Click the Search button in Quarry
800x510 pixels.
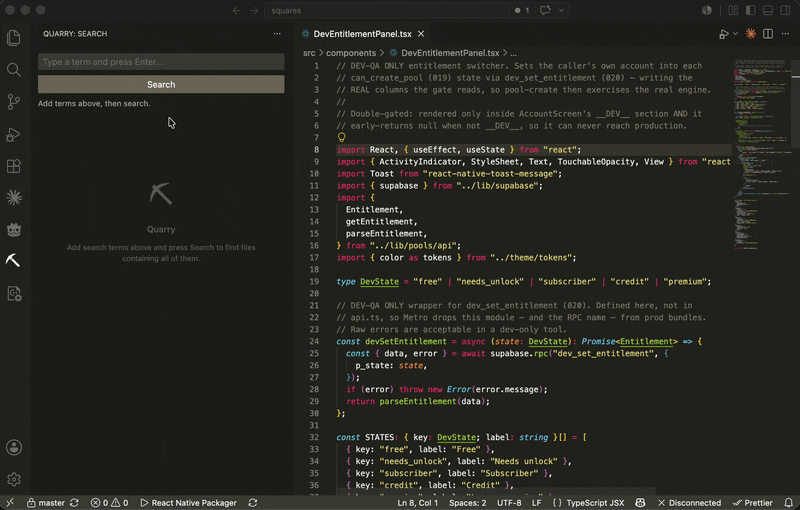pyautogui.click(x=161, y=85)
